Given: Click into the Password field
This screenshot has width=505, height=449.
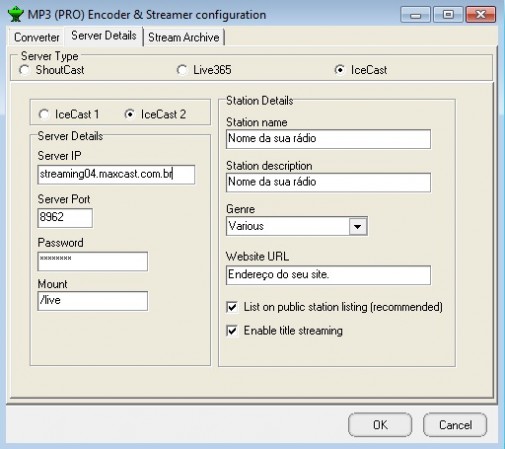Looking at the screenshot, I should 92,261.
